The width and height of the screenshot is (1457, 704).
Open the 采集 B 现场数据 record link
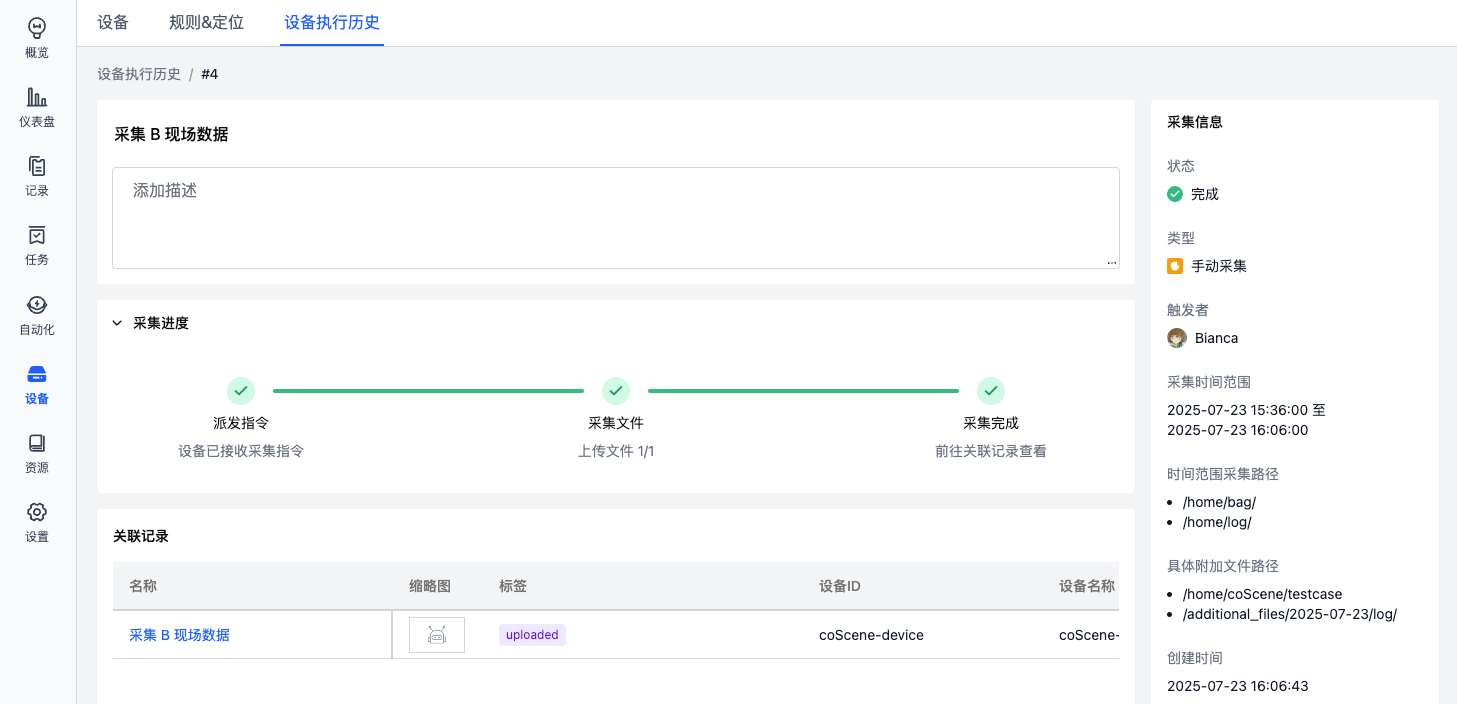coord(179,635)
